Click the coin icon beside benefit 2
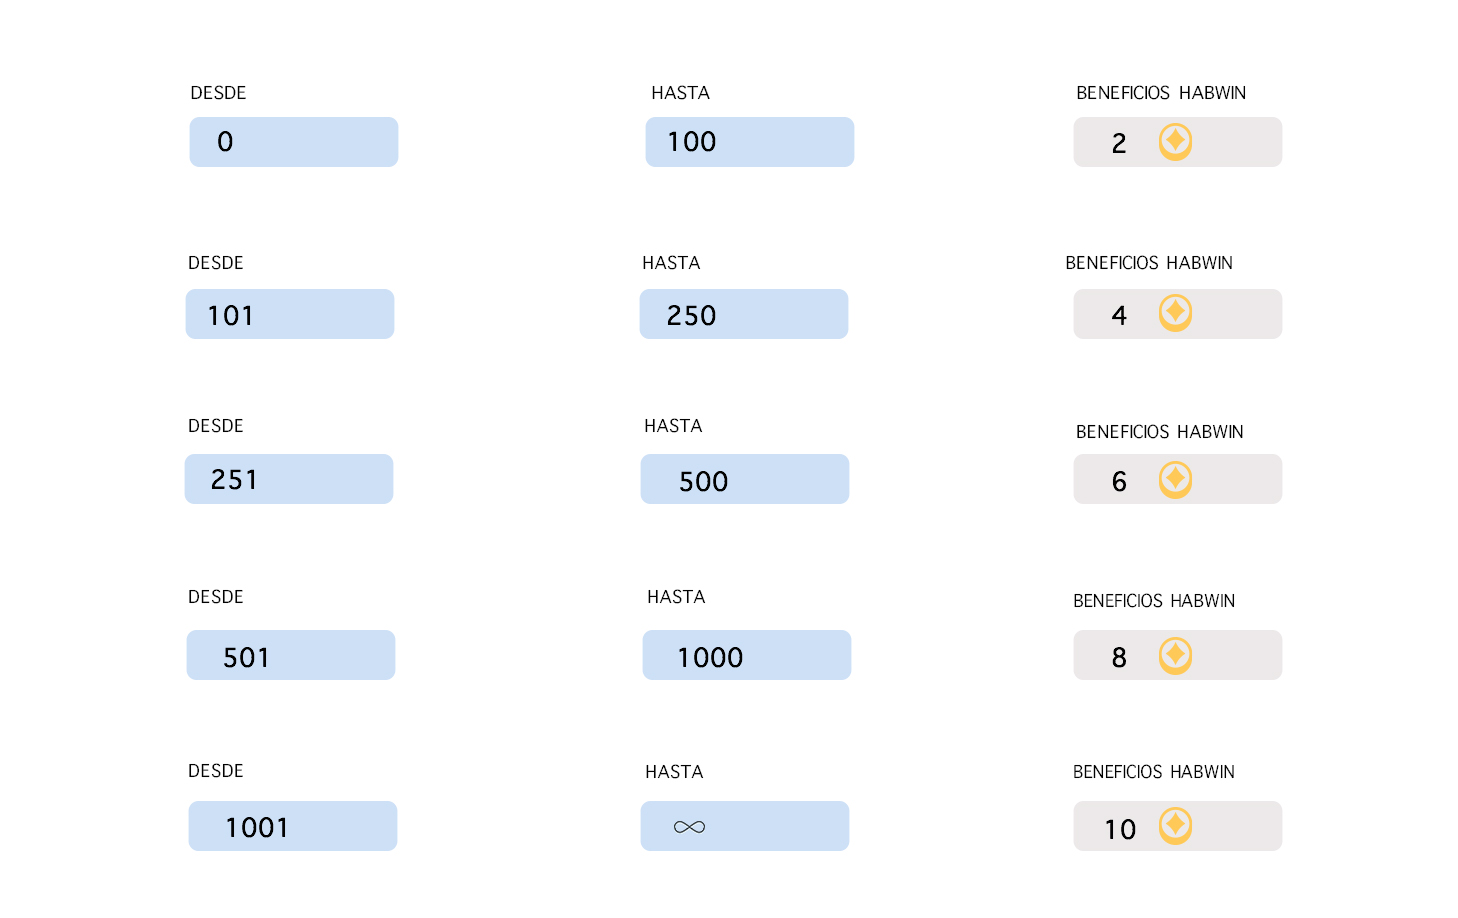Viewport: 1458px width, 918px height. point(1175,142)
